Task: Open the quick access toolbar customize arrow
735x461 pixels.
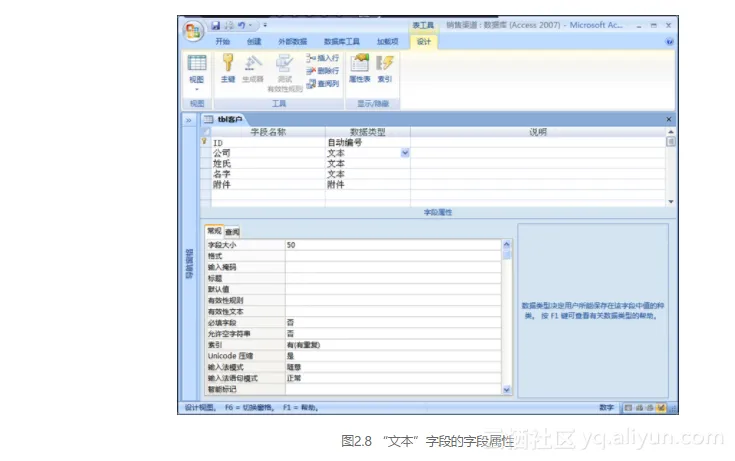Action: pos(265,25)
